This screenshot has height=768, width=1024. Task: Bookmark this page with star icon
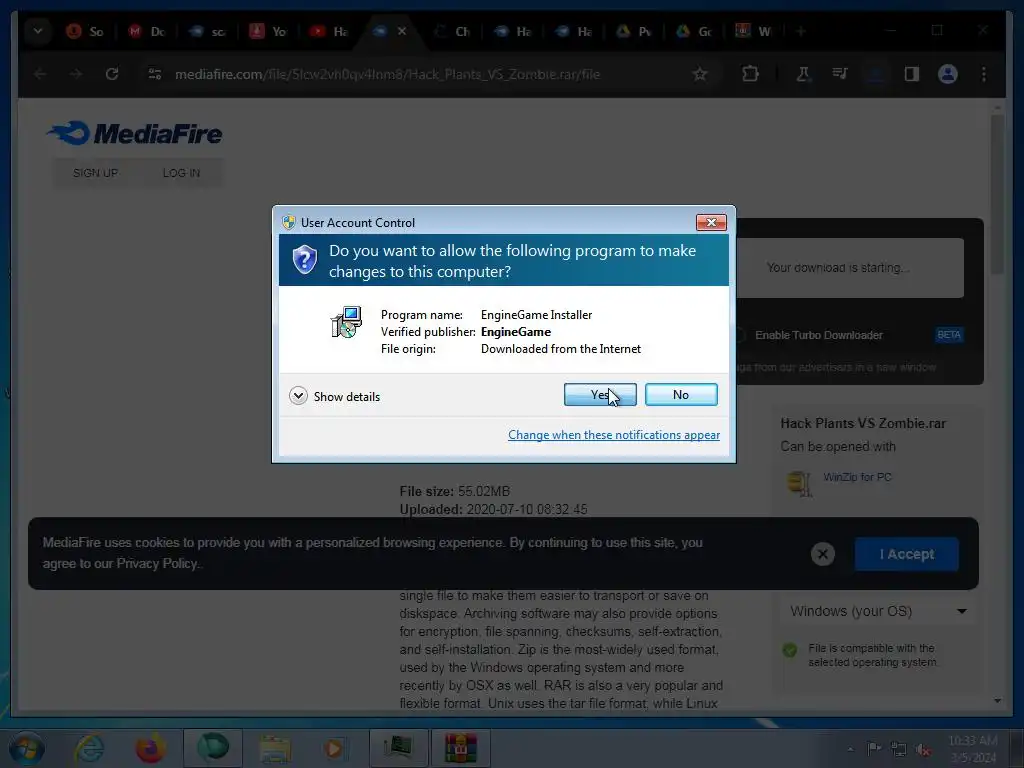pos(700,74)
